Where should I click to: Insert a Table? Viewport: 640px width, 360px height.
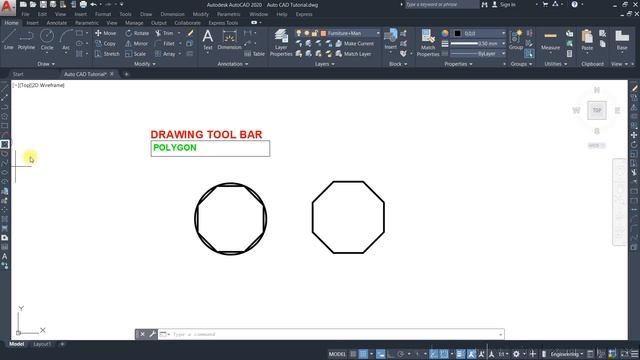254,54
